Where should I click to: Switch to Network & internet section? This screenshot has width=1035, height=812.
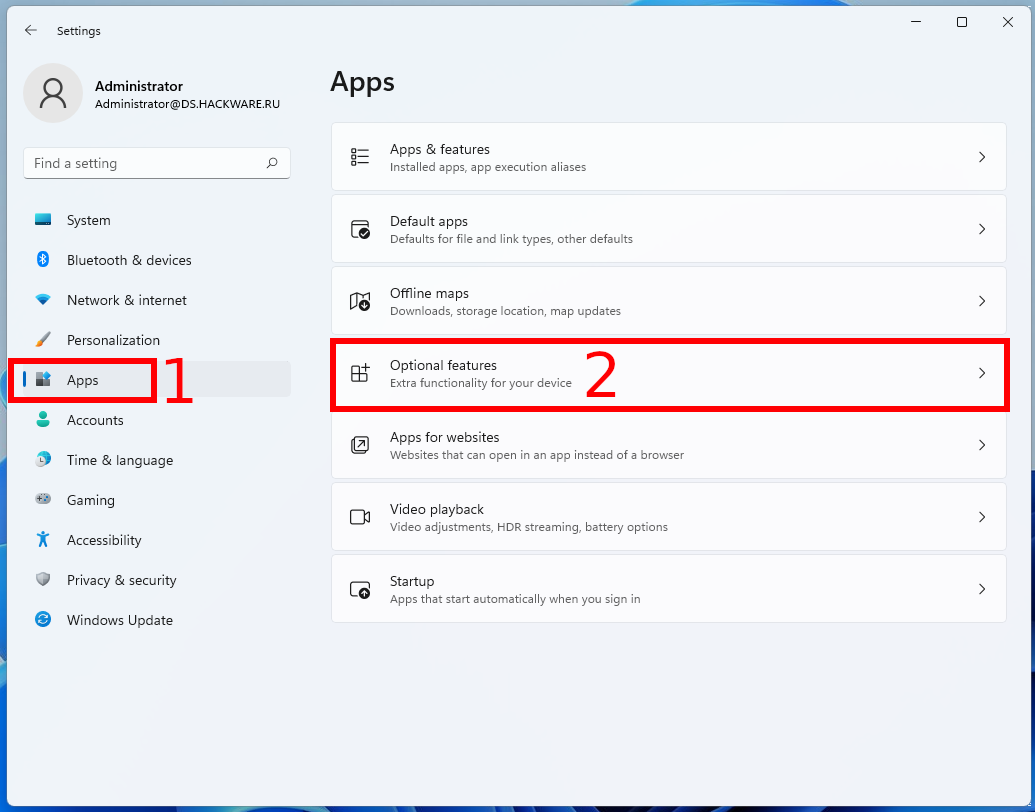point(126,300)
